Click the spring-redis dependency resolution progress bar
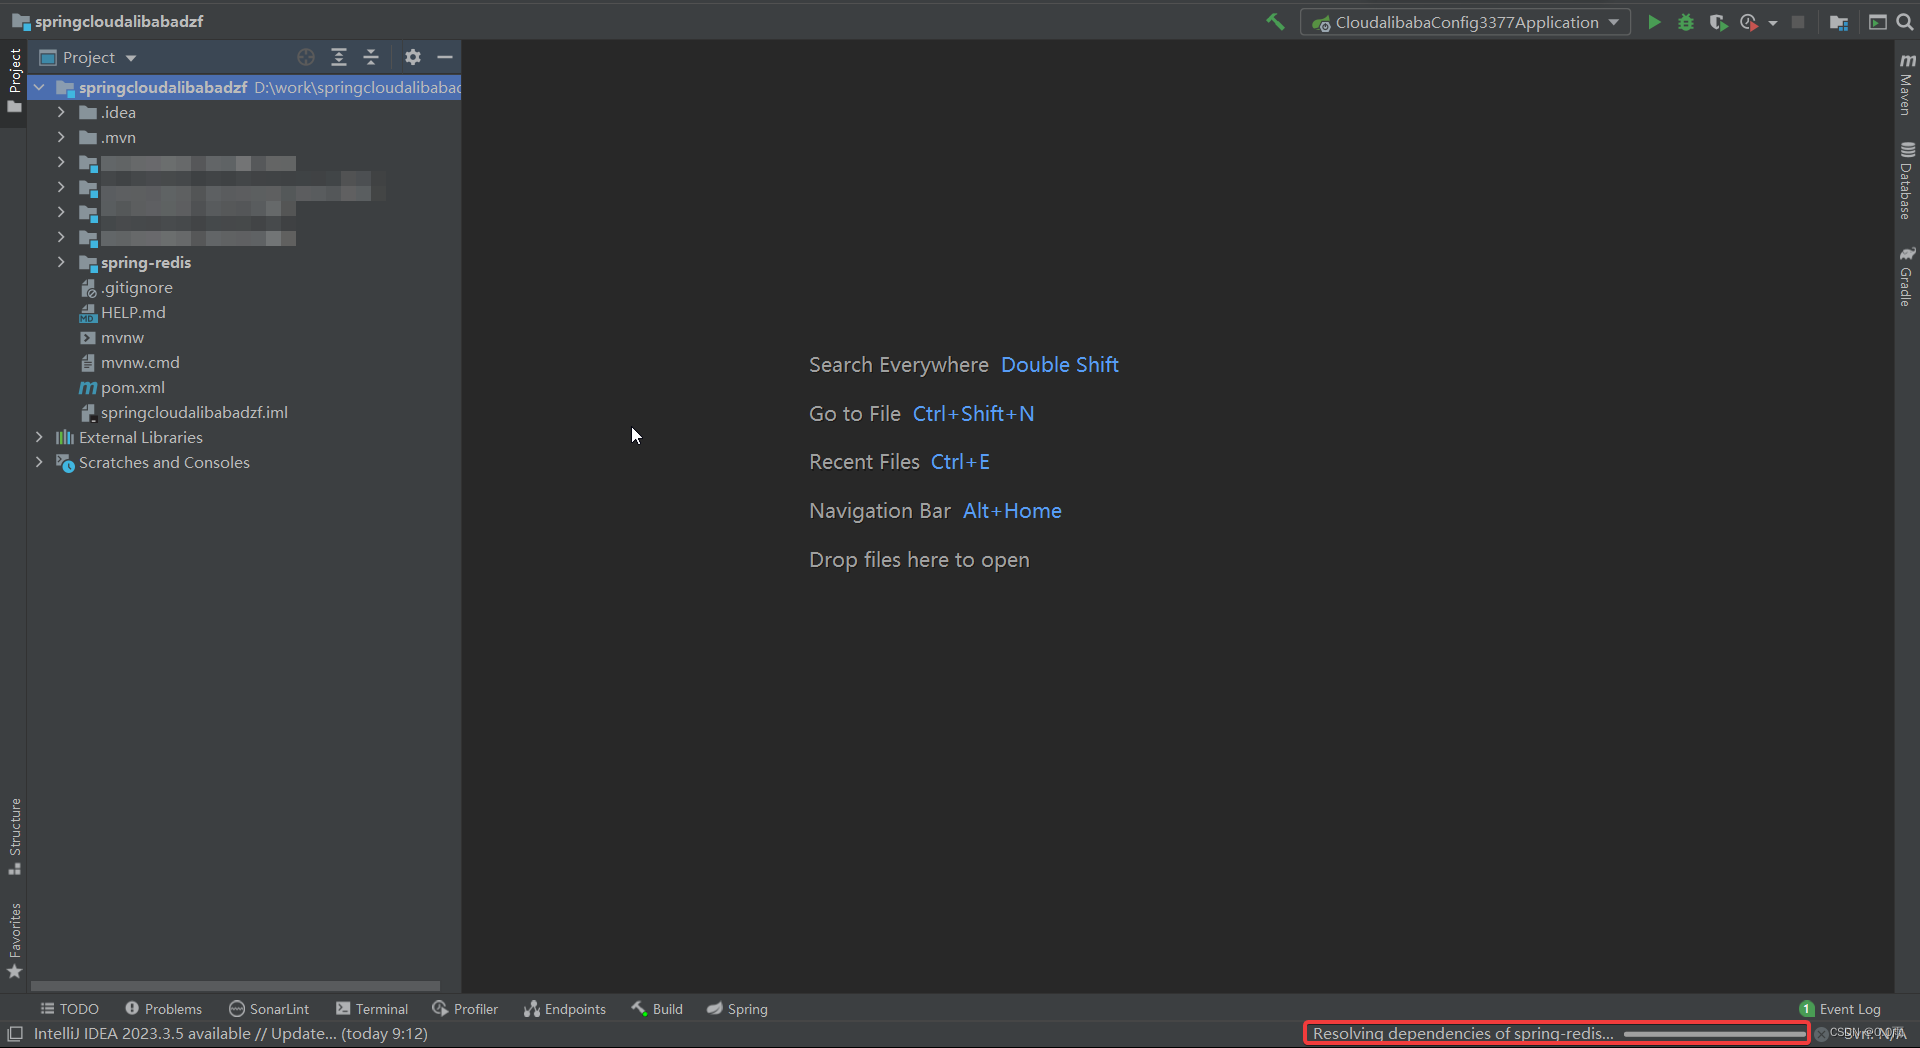 coord(1556,1033)
